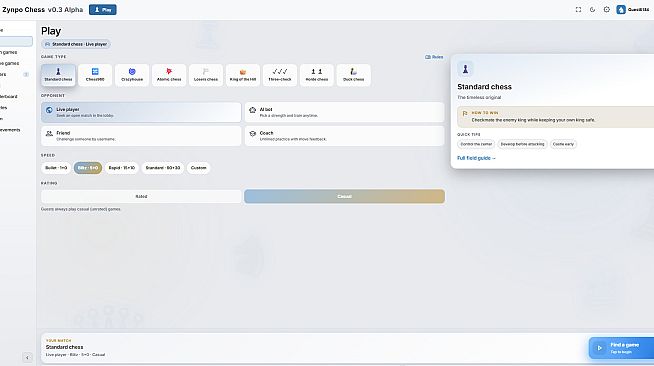Open the Full field guide link
The width and height of the screenshot is (654, 366).
click(476, 158)
